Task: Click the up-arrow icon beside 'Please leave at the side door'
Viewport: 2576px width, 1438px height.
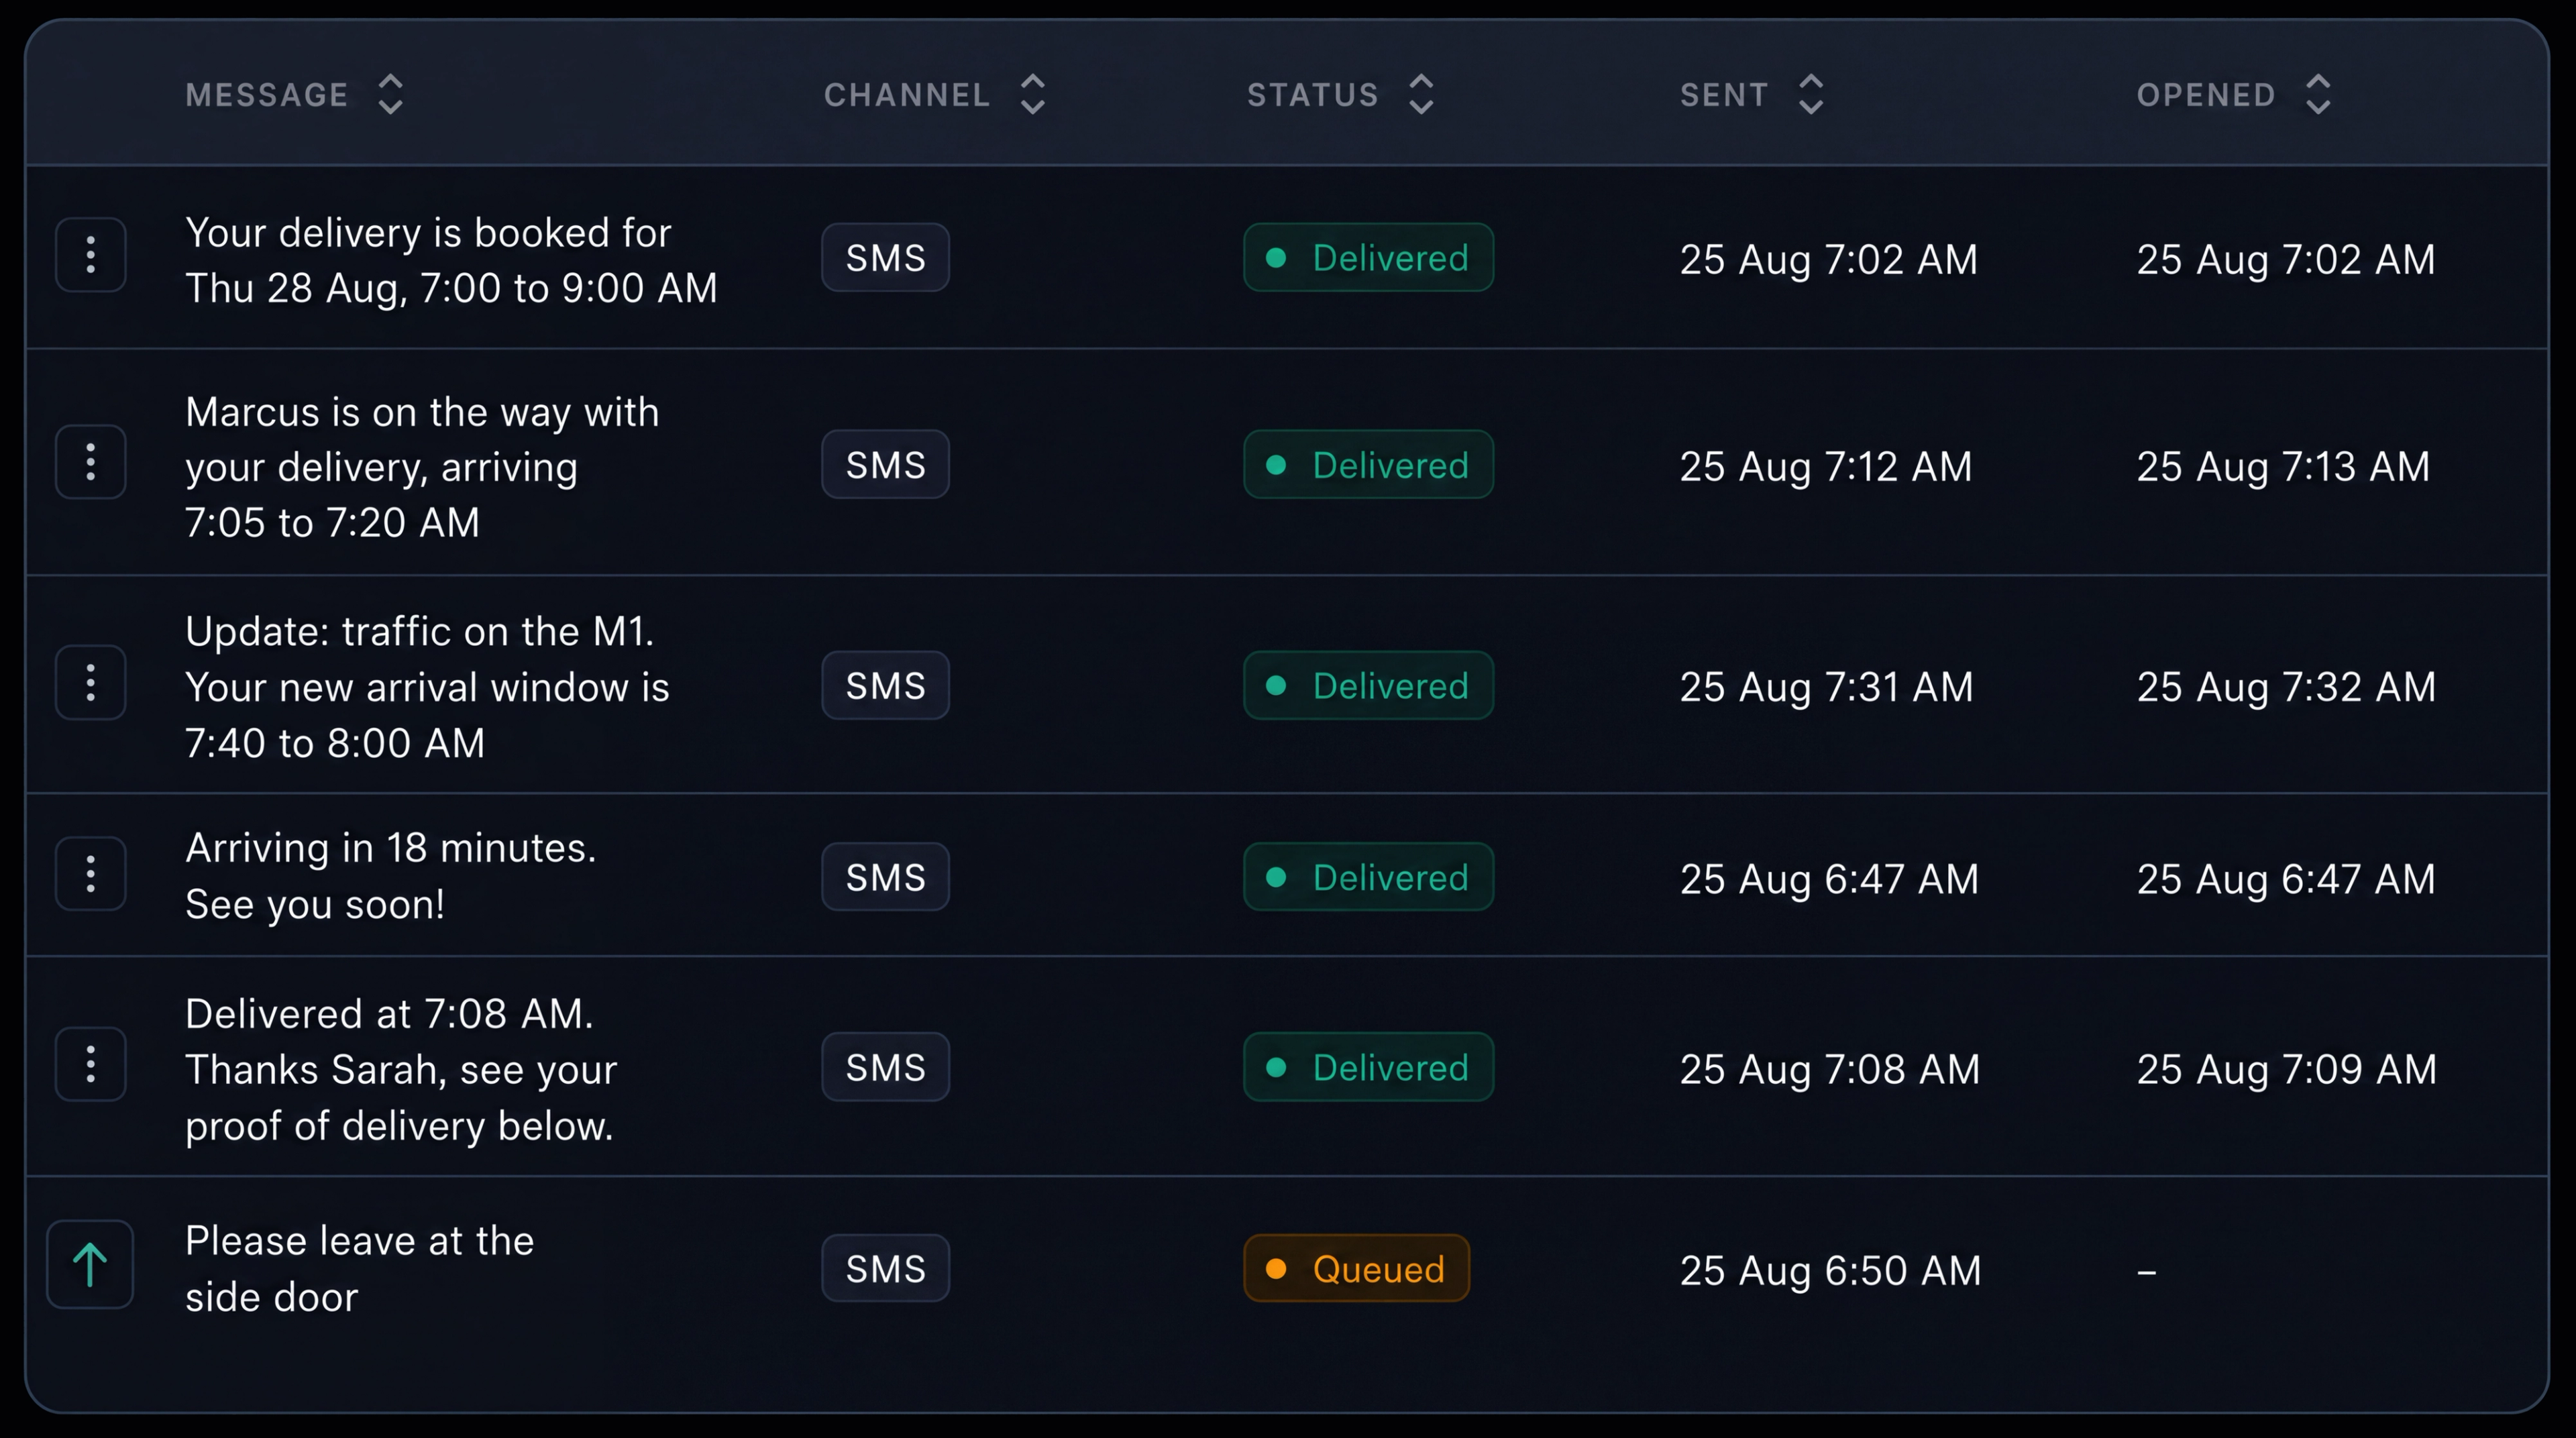Action: pos(90,1265)
